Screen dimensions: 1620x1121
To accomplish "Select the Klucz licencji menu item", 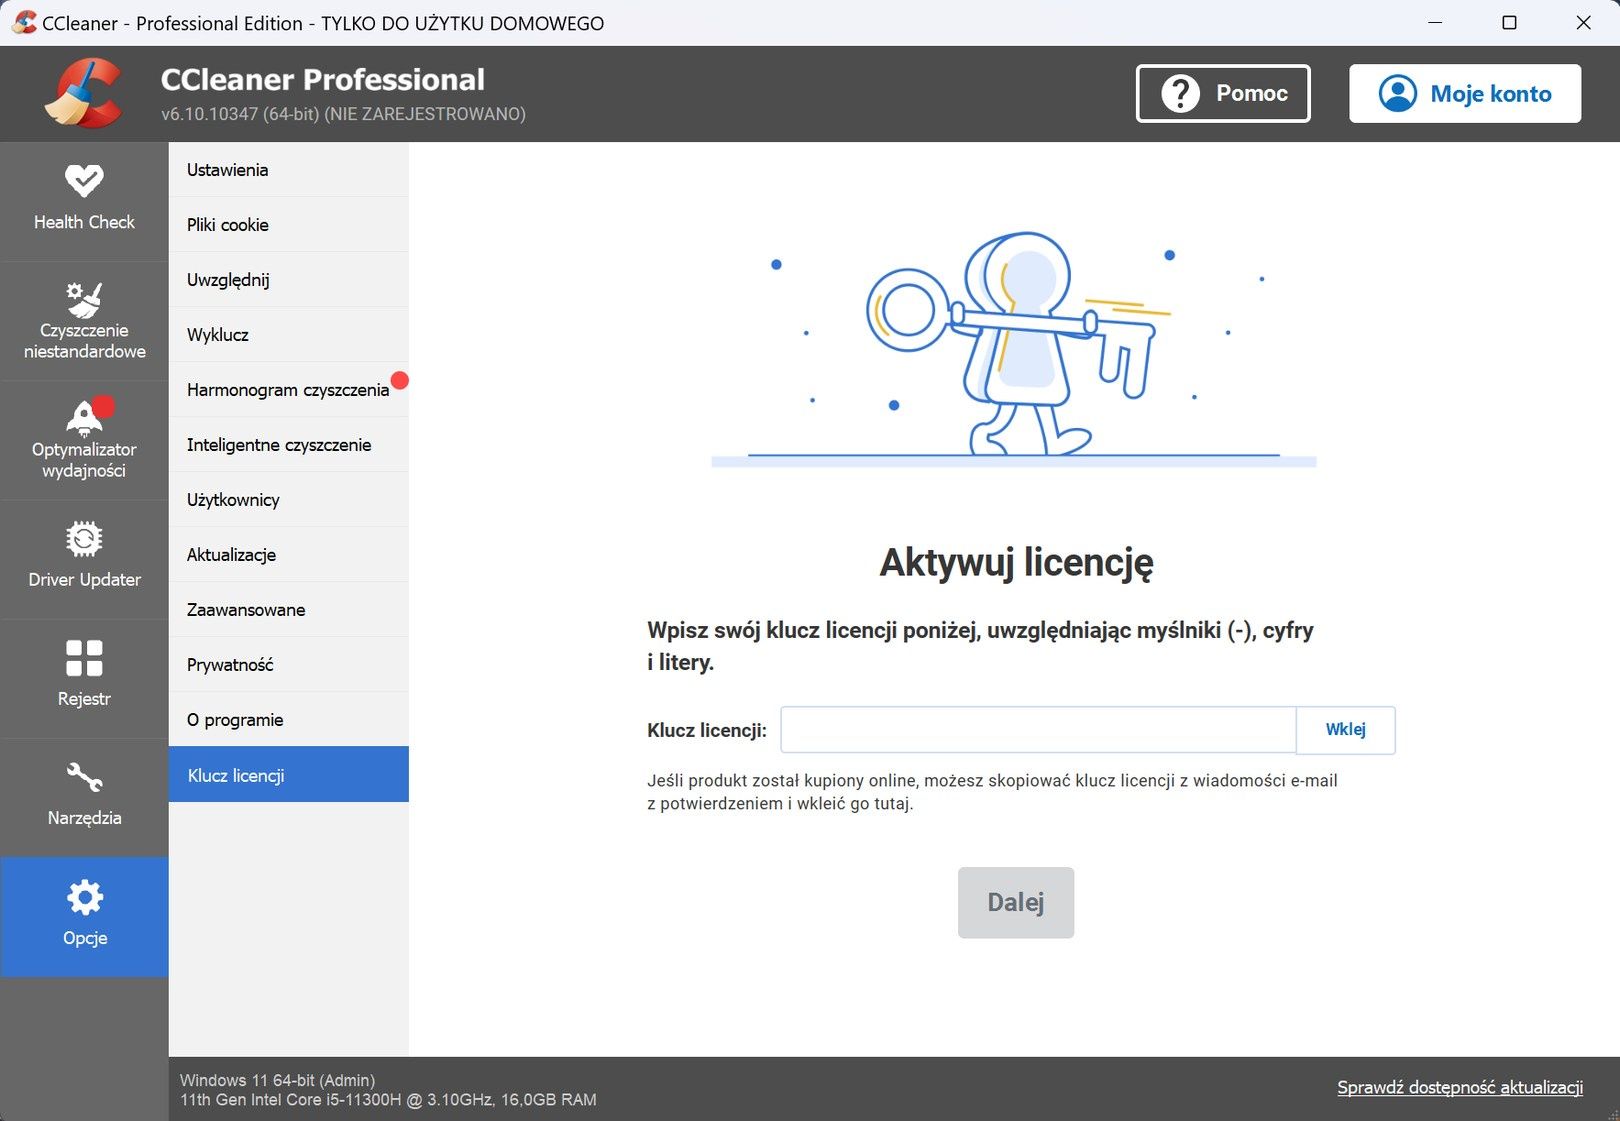I will point(289,775).
